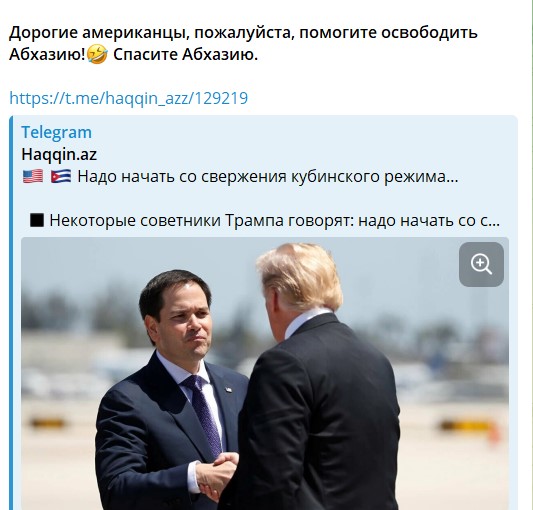
Task: Open the t.me/haqqin_azz/129219 link
Action: click(128, 98)
